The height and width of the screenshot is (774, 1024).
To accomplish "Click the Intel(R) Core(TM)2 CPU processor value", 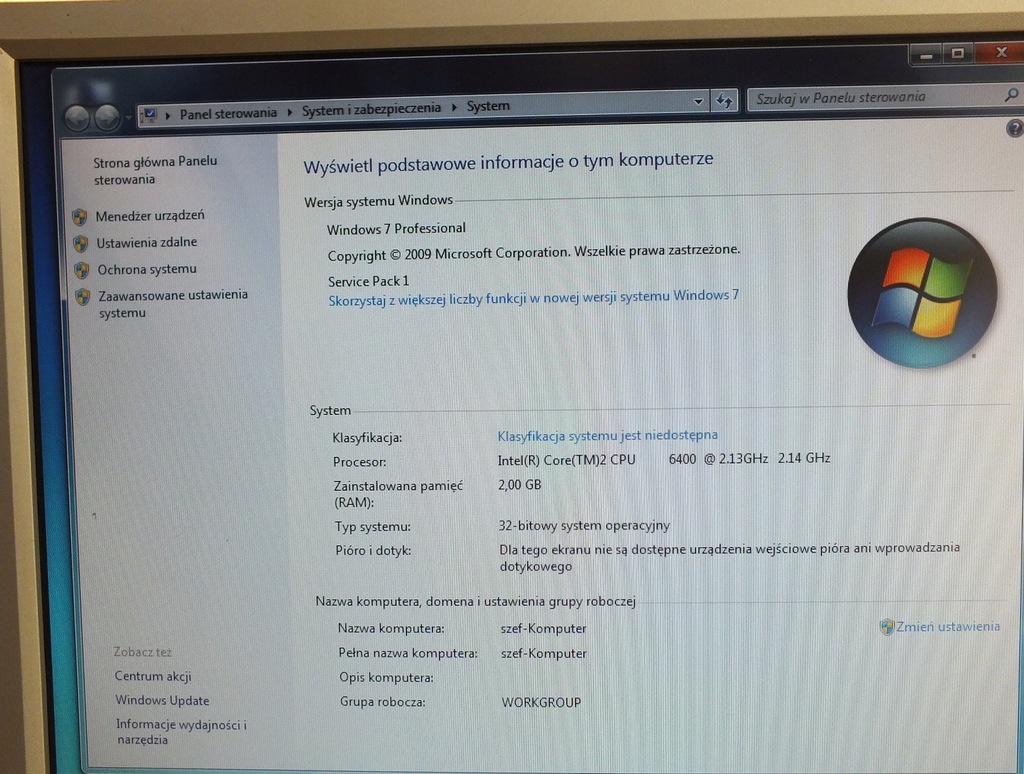I will [664, 459].
